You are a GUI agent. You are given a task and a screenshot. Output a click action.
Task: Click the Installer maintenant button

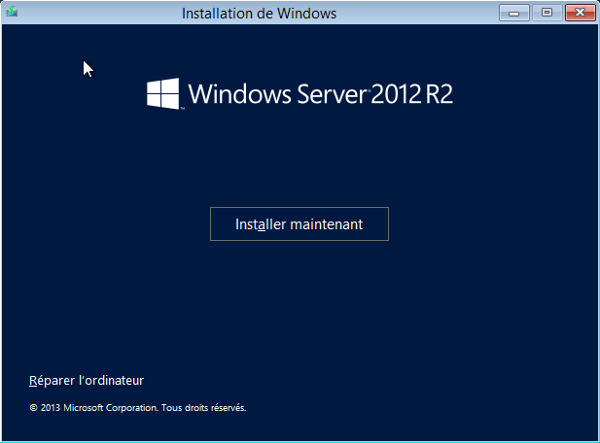299,224
